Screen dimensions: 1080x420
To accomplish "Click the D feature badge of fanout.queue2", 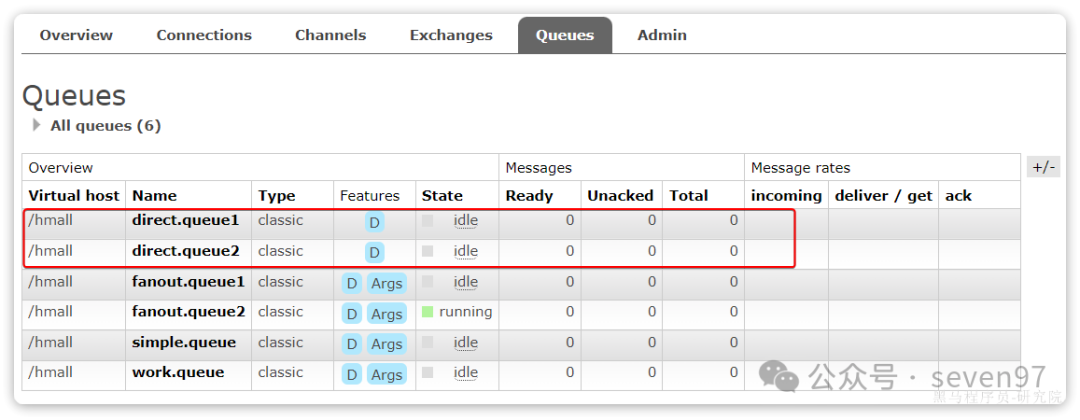I will (x=351, y=313).
